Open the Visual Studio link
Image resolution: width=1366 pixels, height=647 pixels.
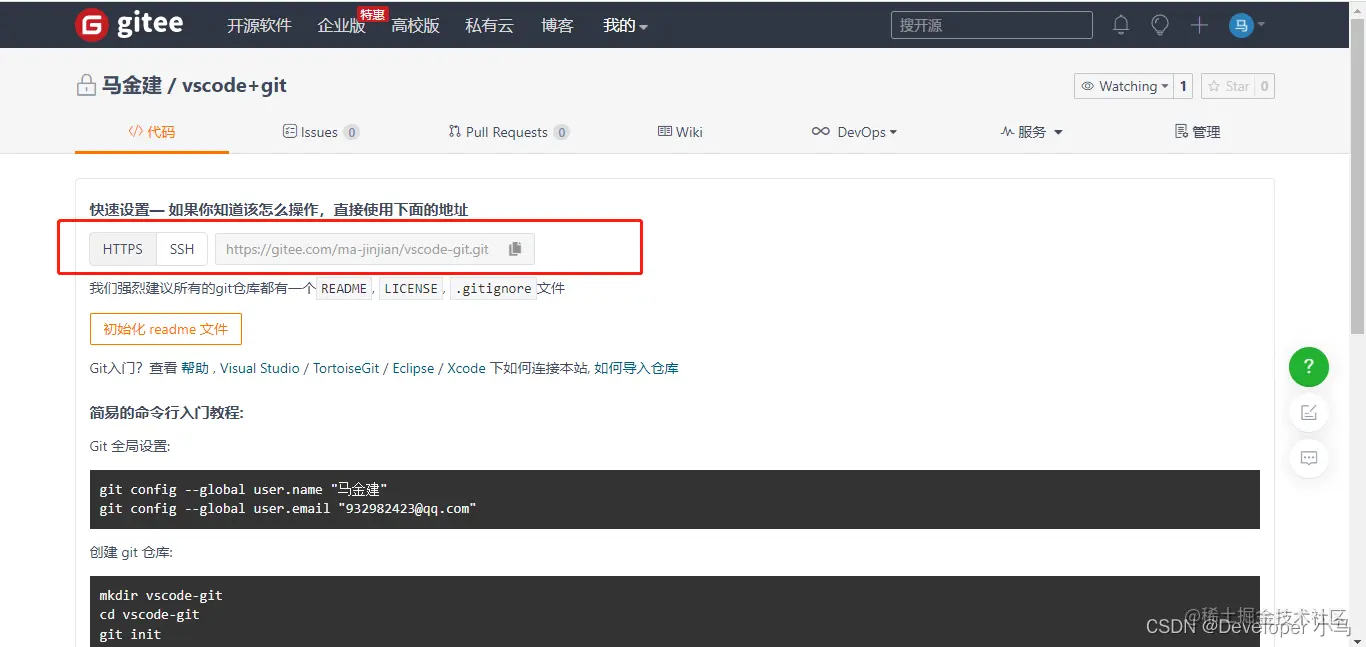pos(260,368)
